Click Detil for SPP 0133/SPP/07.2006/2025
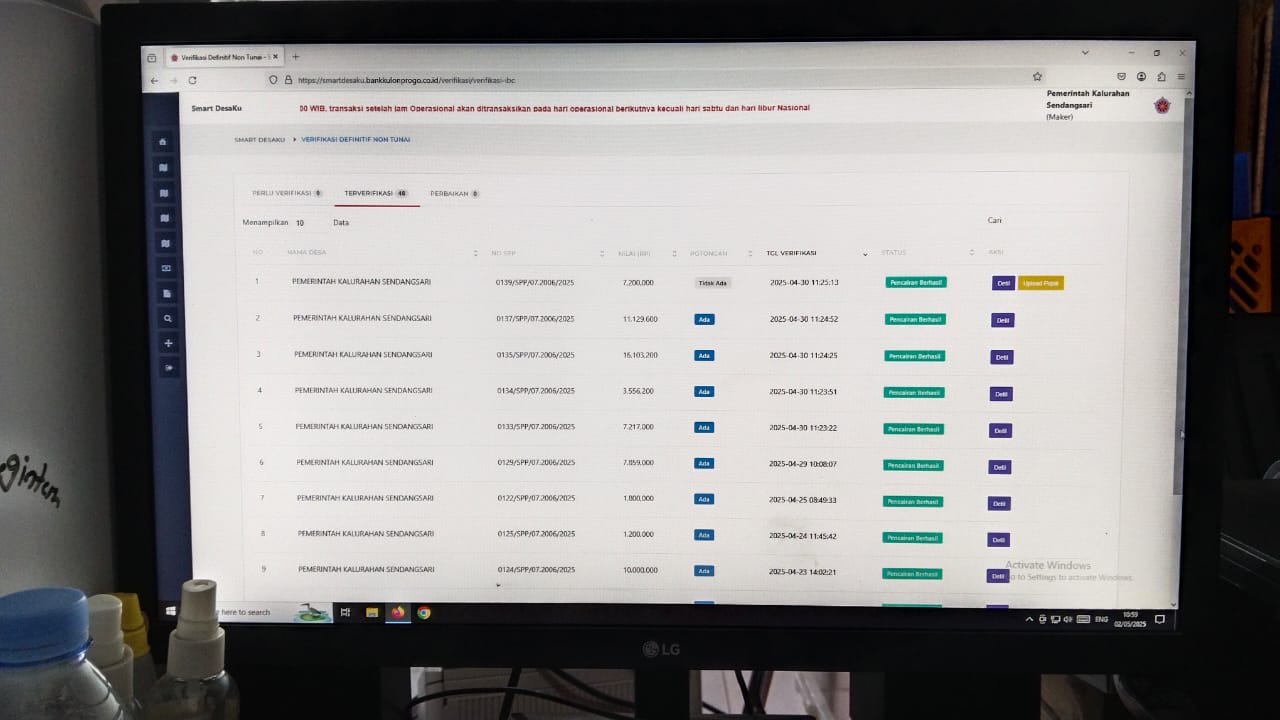The width and height of the screenshot is (1280, 720). (x=1000, y=431)
